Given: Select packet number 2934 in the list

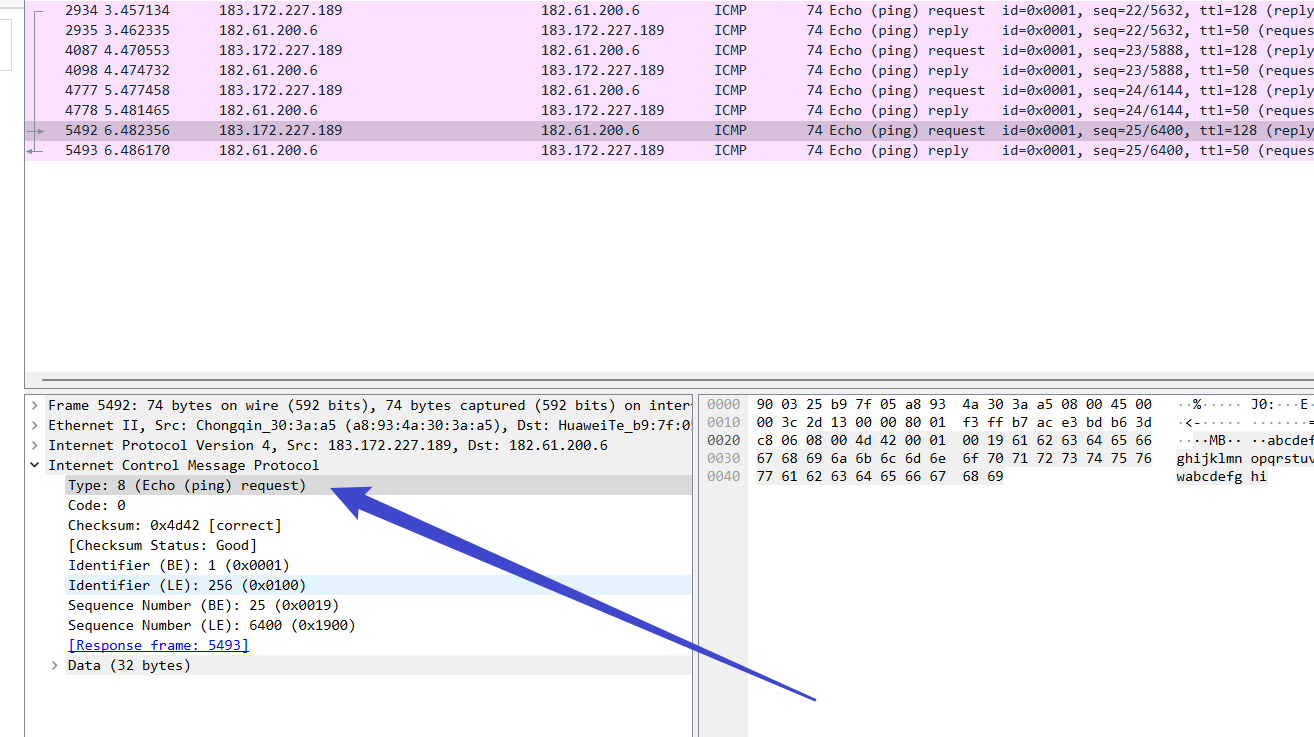Looking at the screenshot, I should (x=669, y=10).
